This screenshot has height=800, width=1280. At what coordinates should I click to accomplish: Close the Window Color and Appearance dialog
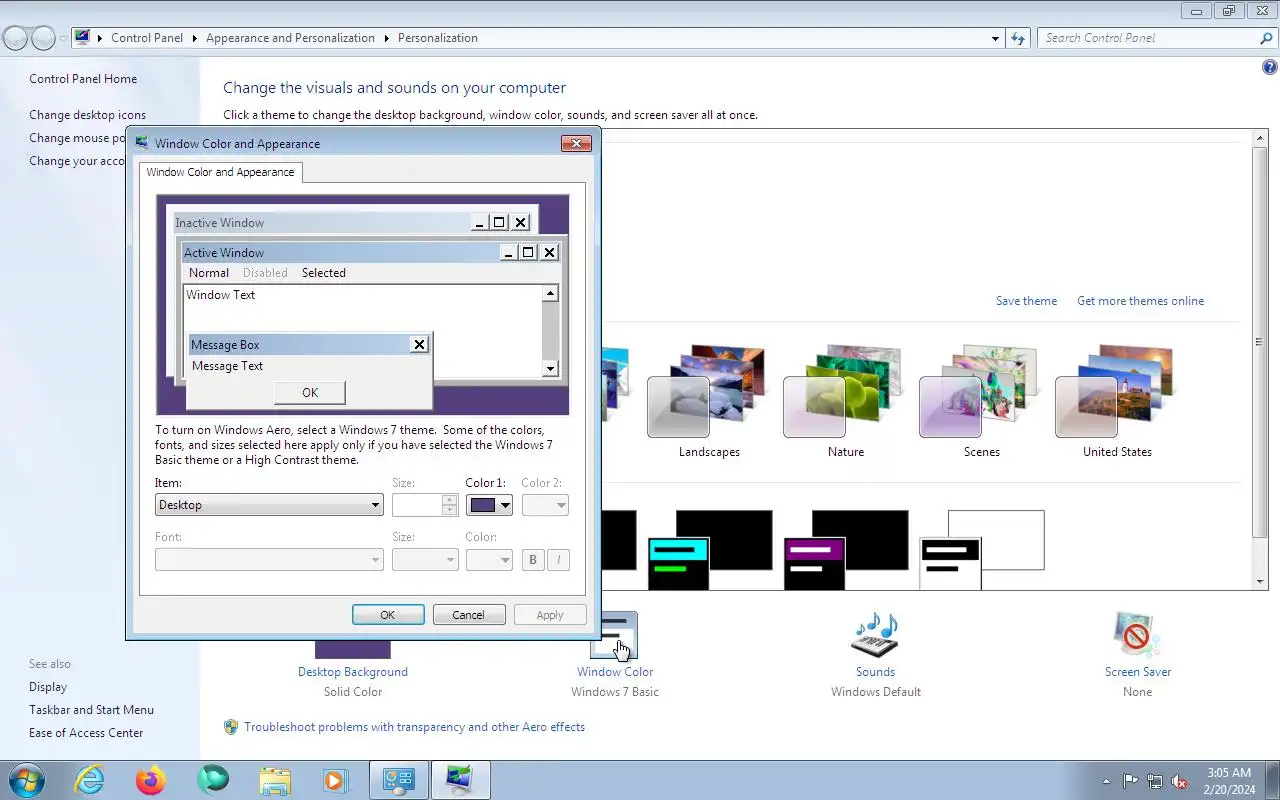coord(576,143)
